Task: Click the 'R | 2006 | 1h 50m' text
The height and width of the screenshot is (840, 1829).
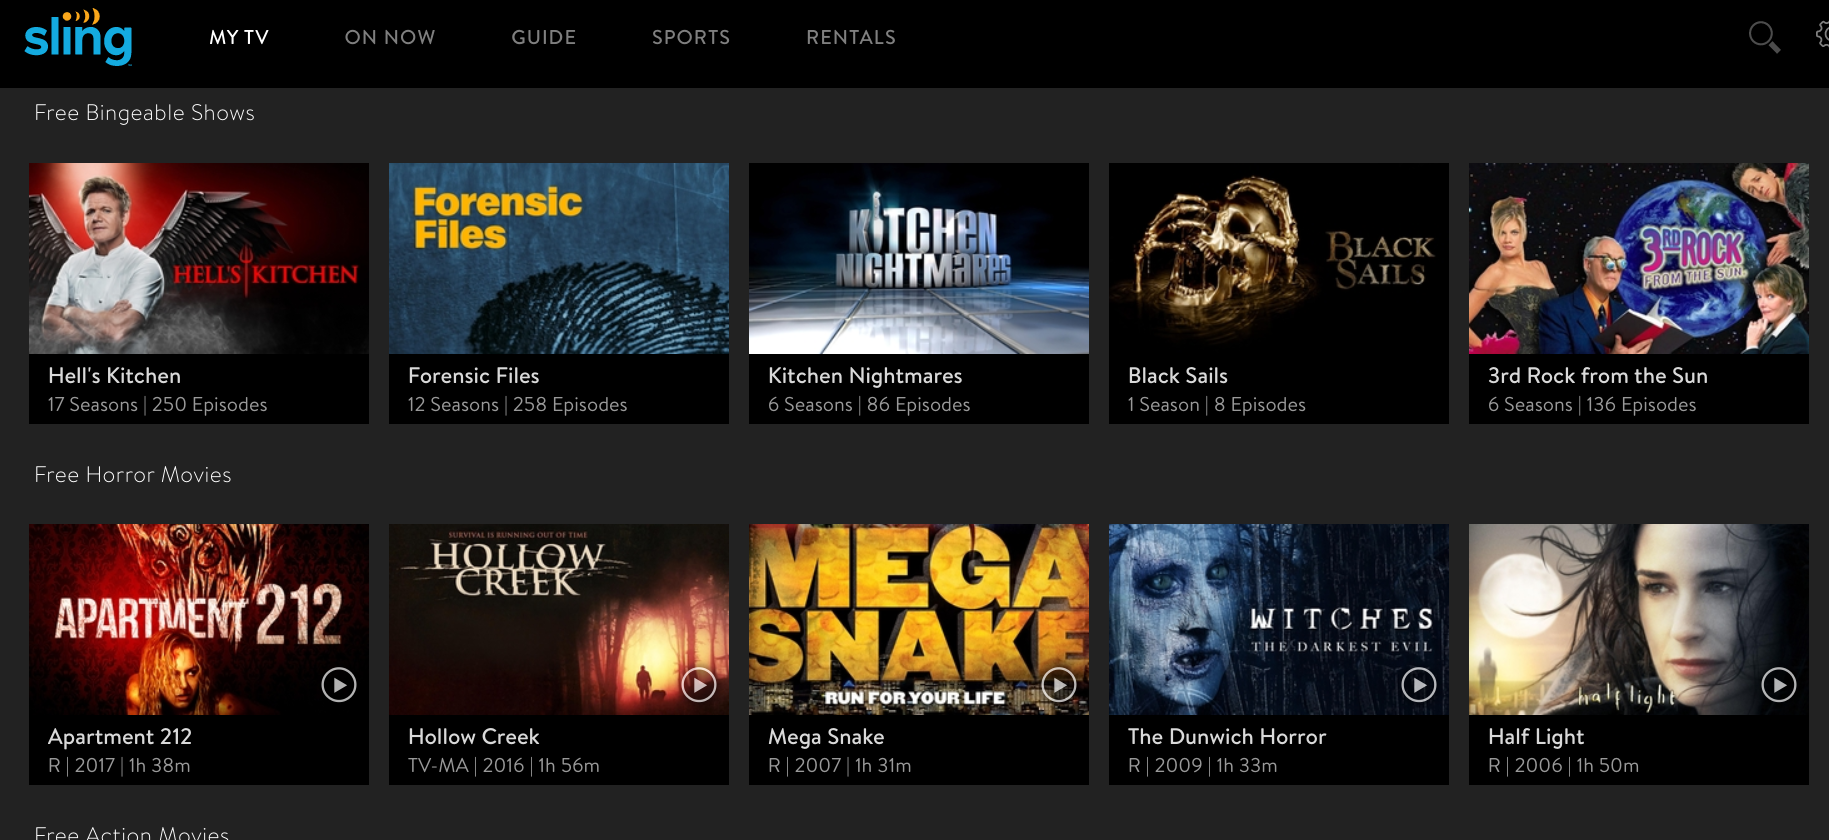Action: [x=1564, y=766]
